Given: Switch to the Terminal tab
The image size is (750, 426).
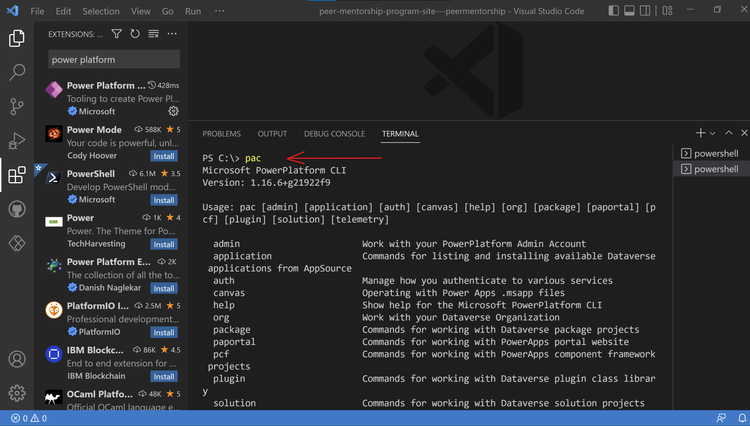Looking at the screenshot, I should click(400, 134).
